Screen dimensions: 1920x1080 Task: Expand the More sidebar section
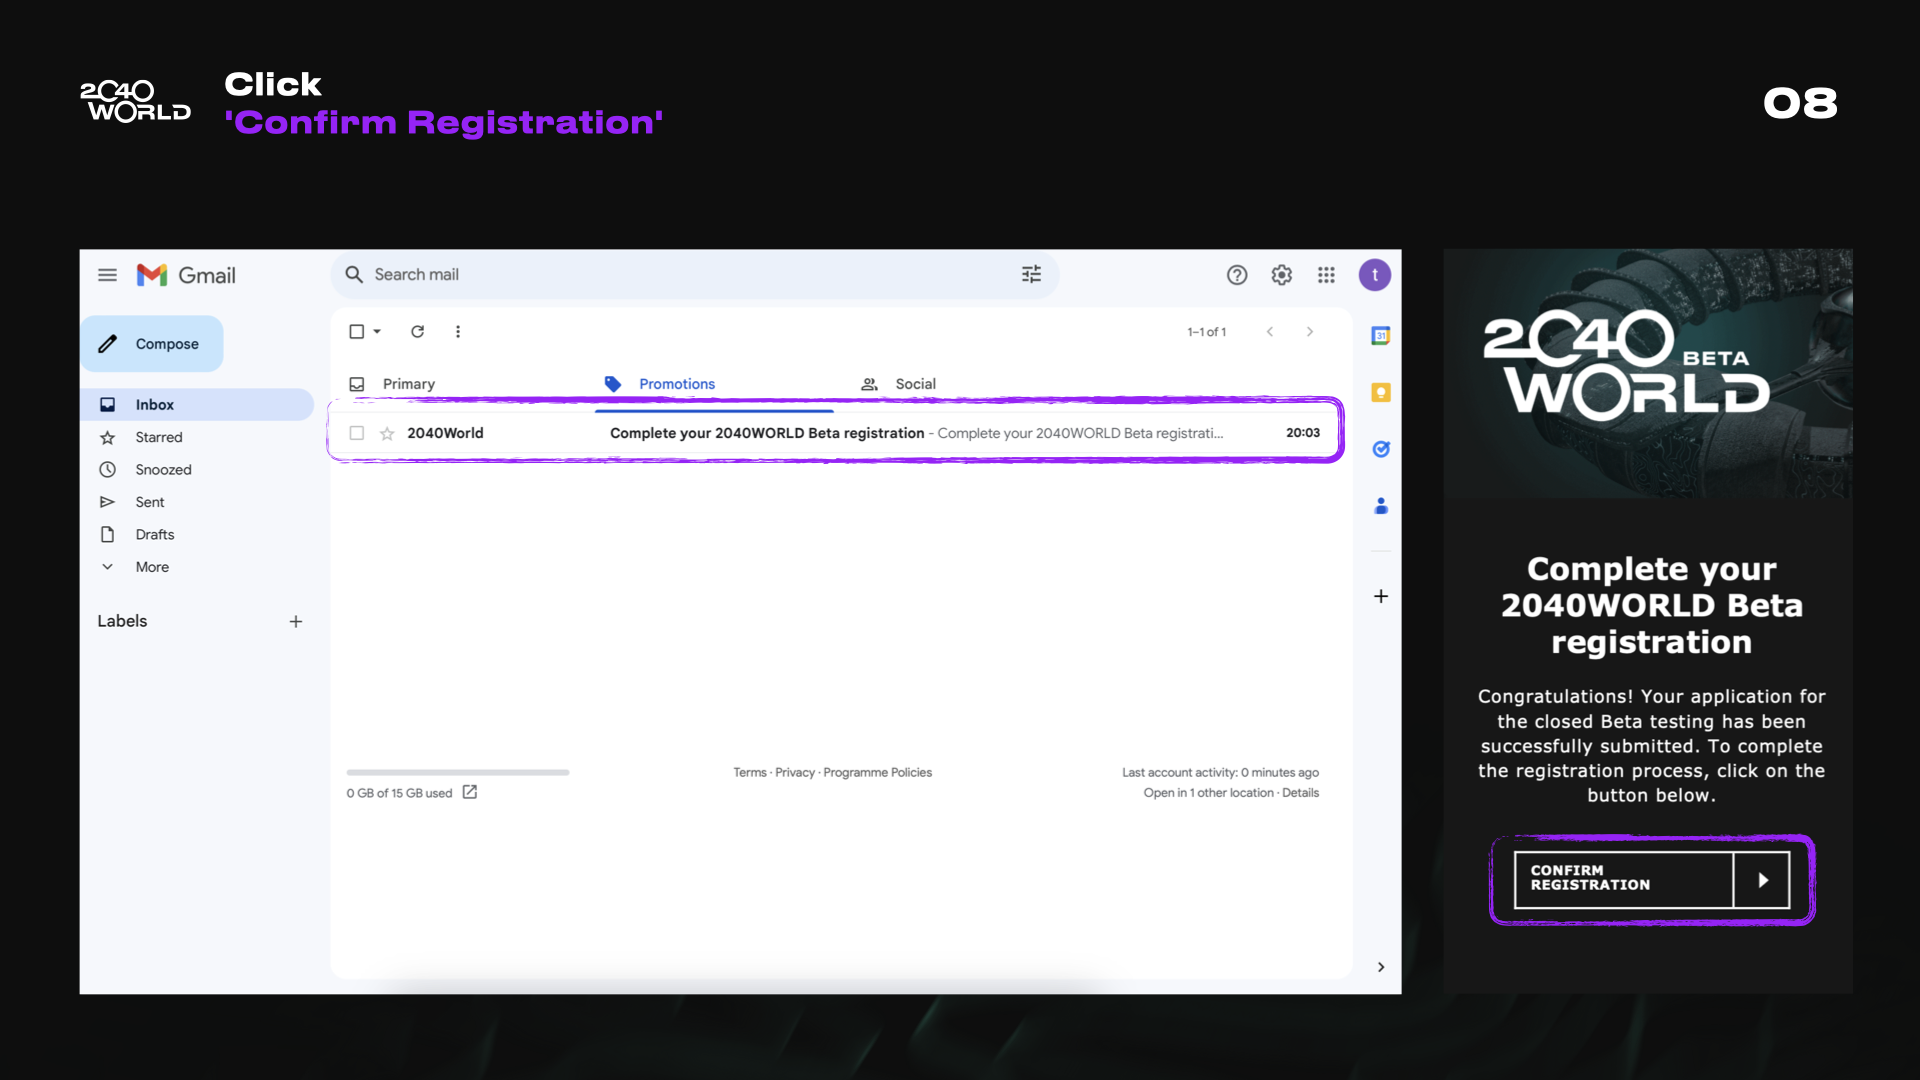coord(152,567)
